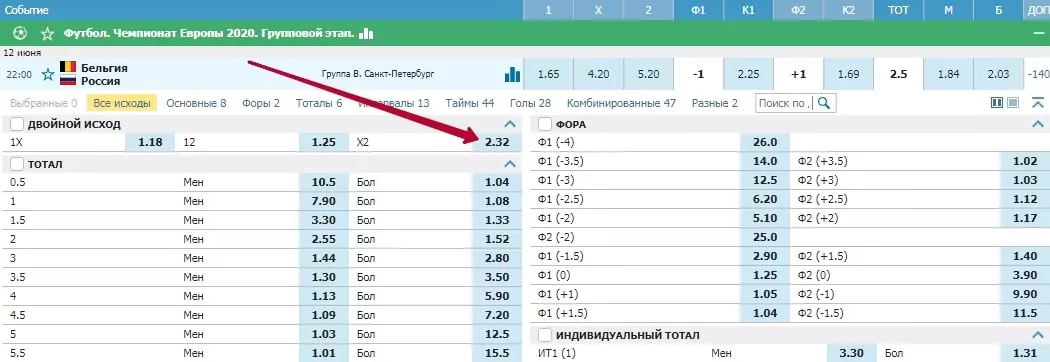
Task: Tick the ИНДИВИДУАЛЬНЫЙ ТОТАЛ checkbox
Action: point(545,335)
